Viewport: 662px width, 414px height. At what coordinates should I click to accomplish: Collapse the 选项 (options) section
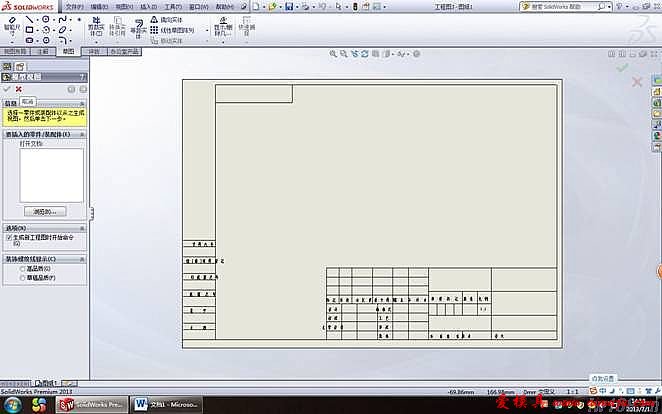[82, 228]
